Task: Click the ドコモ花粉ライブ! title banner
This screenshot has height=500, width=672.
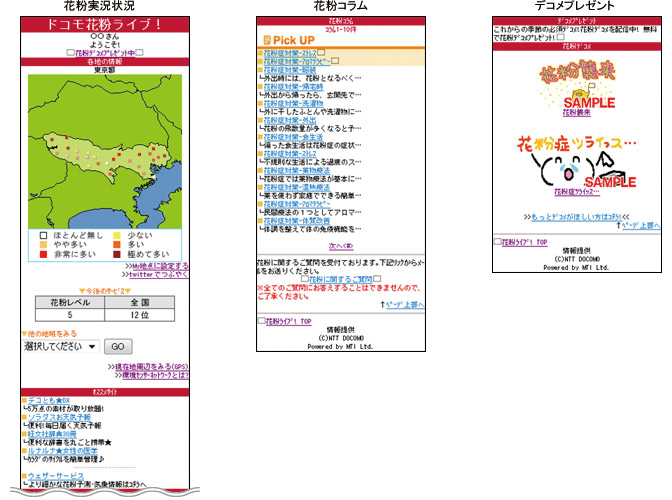Action: point(105,24)
